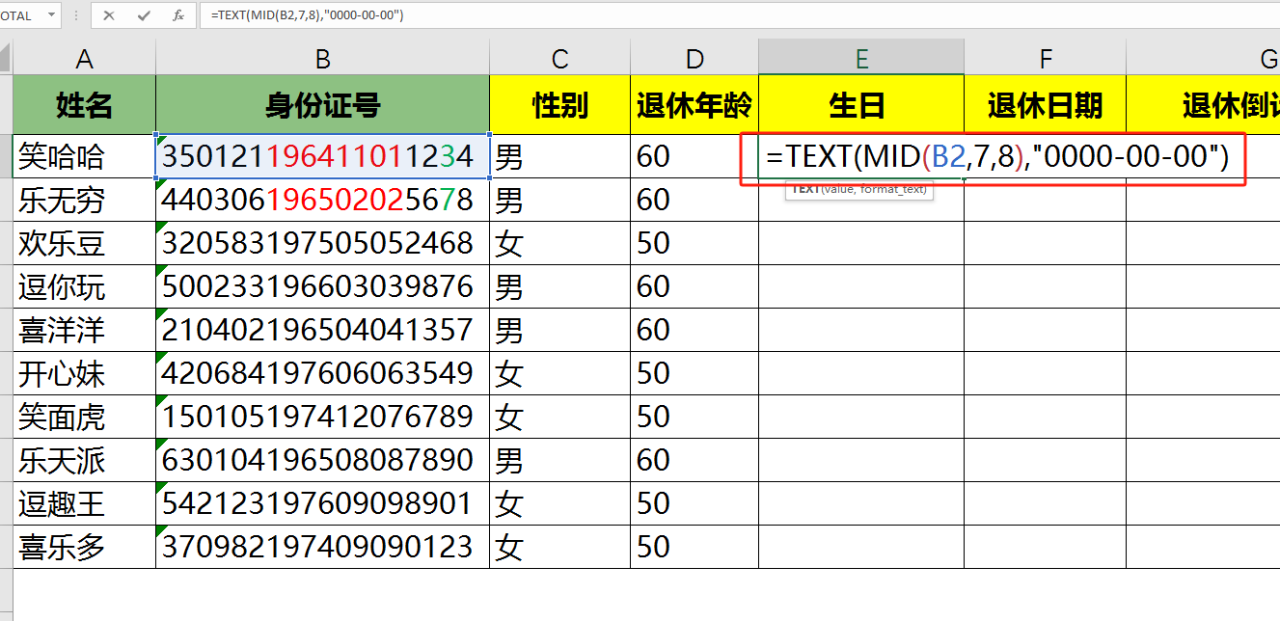Click TEXT function tooltip hint
1280x621 pixels.
(x=859, y=188)
